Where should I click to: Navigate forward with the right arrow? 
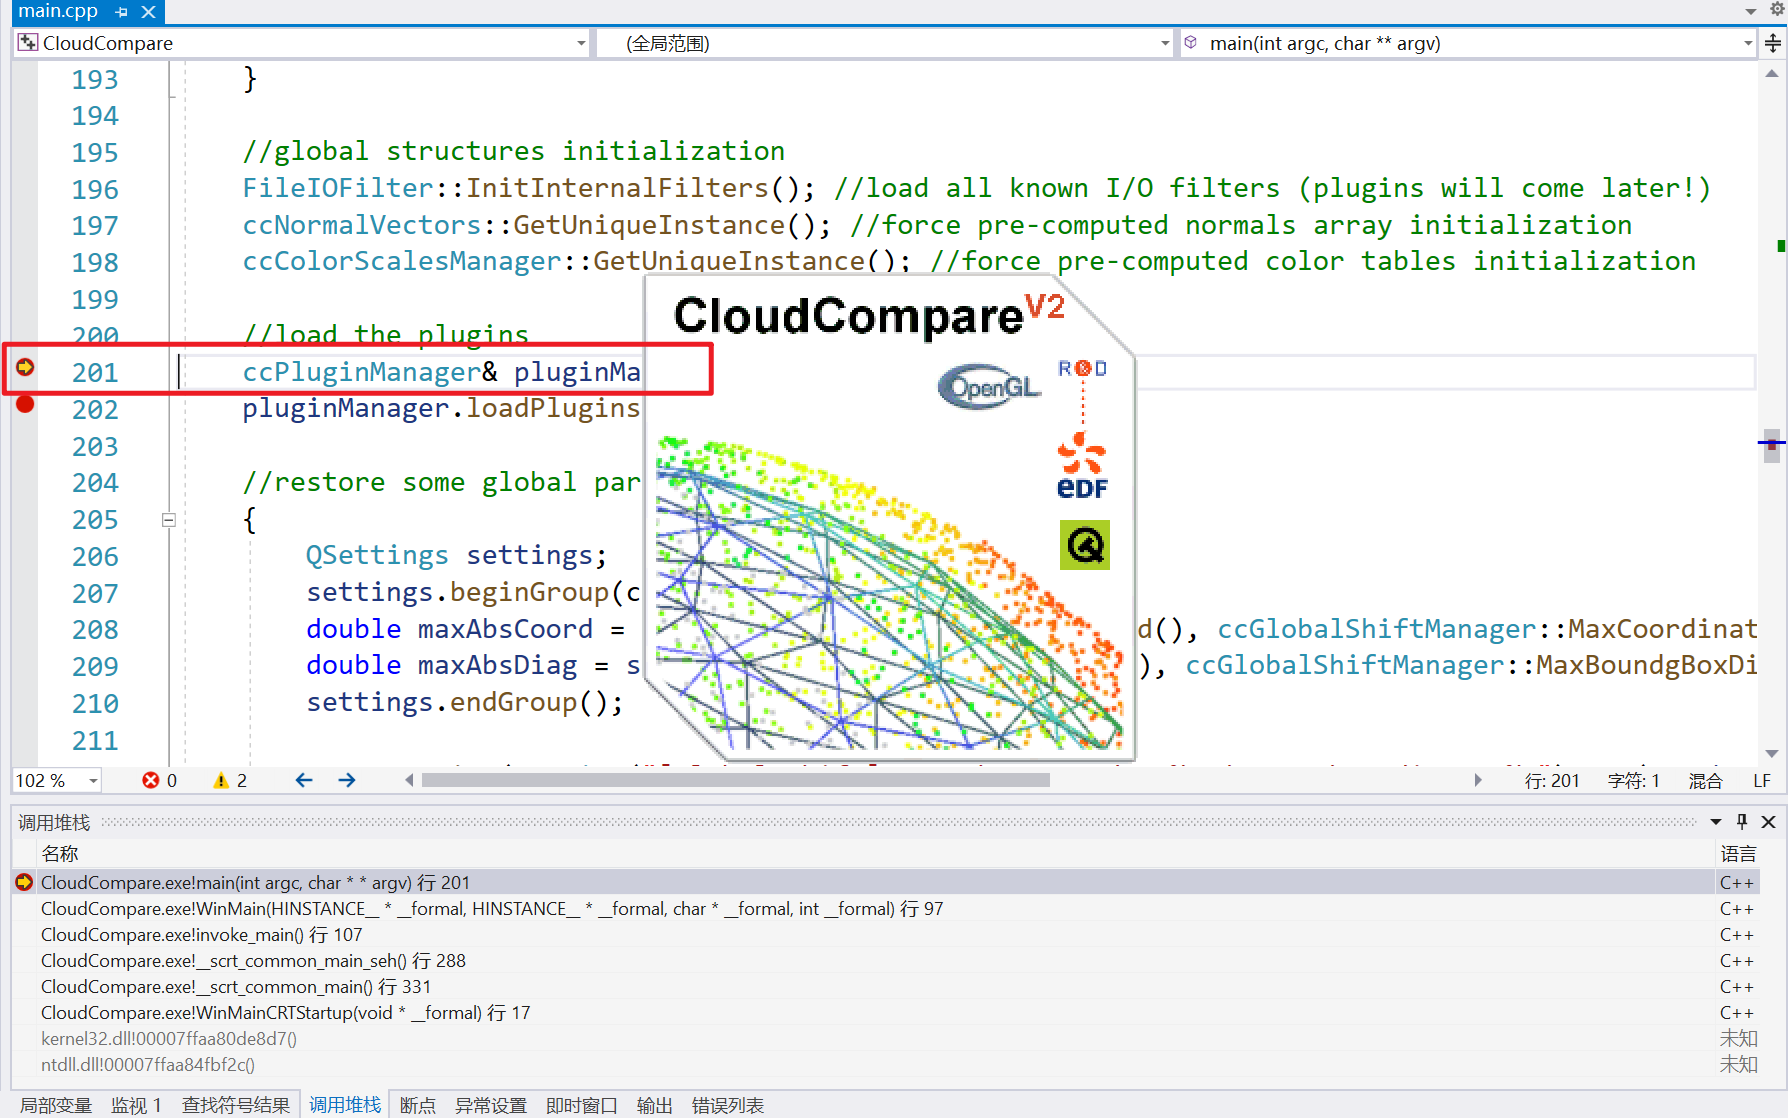[x=347, y=780]
